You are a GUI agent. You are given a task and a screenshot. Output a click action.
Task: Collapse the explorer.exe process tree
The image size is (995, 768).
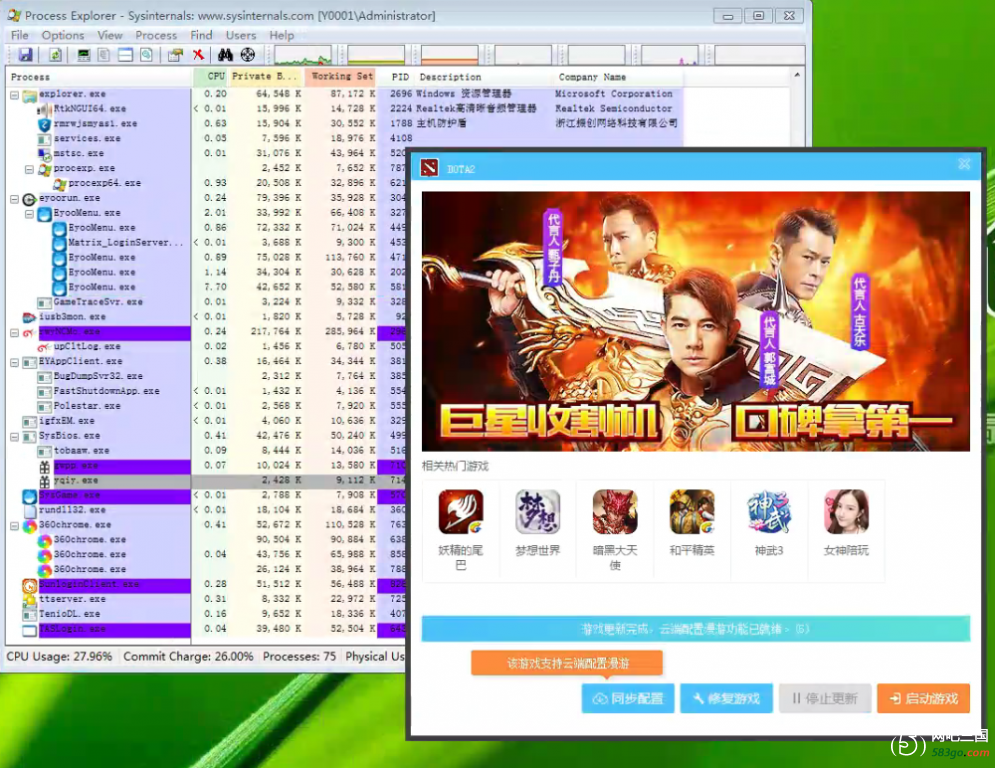click(x=14, y=95)
